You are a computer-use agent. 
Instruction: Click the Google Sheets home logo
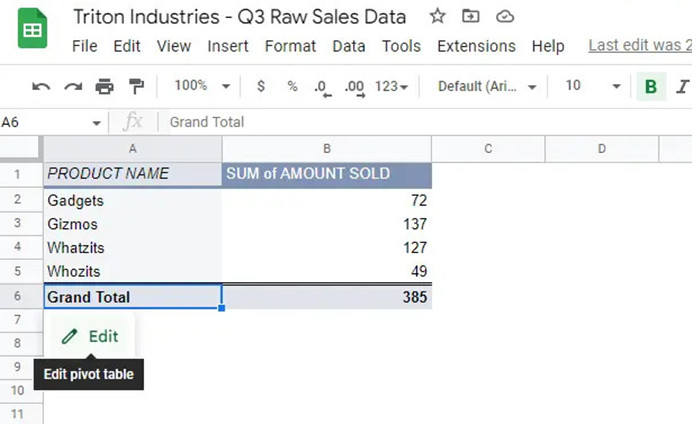(33, 31)
